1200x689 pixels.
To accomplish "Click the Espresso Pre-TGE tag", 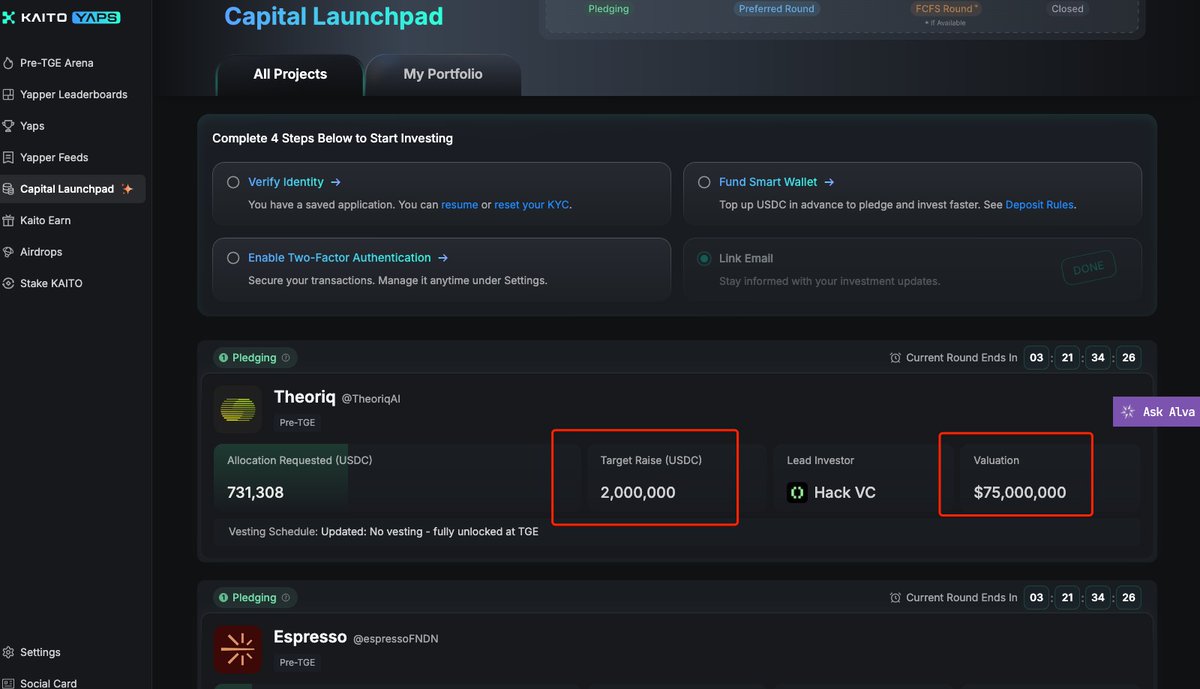I will [297, 663].
